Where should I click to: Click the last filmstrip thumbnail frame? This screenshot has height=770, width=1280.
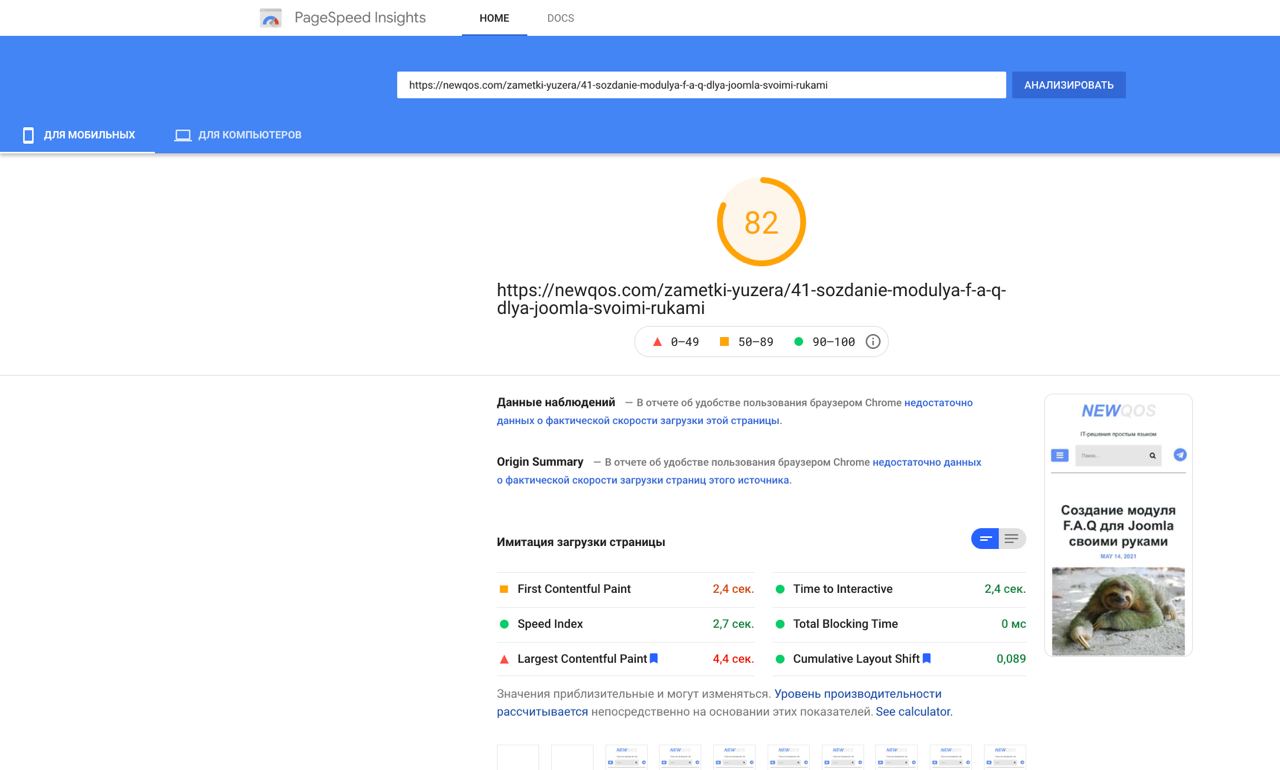point(1005,757)
